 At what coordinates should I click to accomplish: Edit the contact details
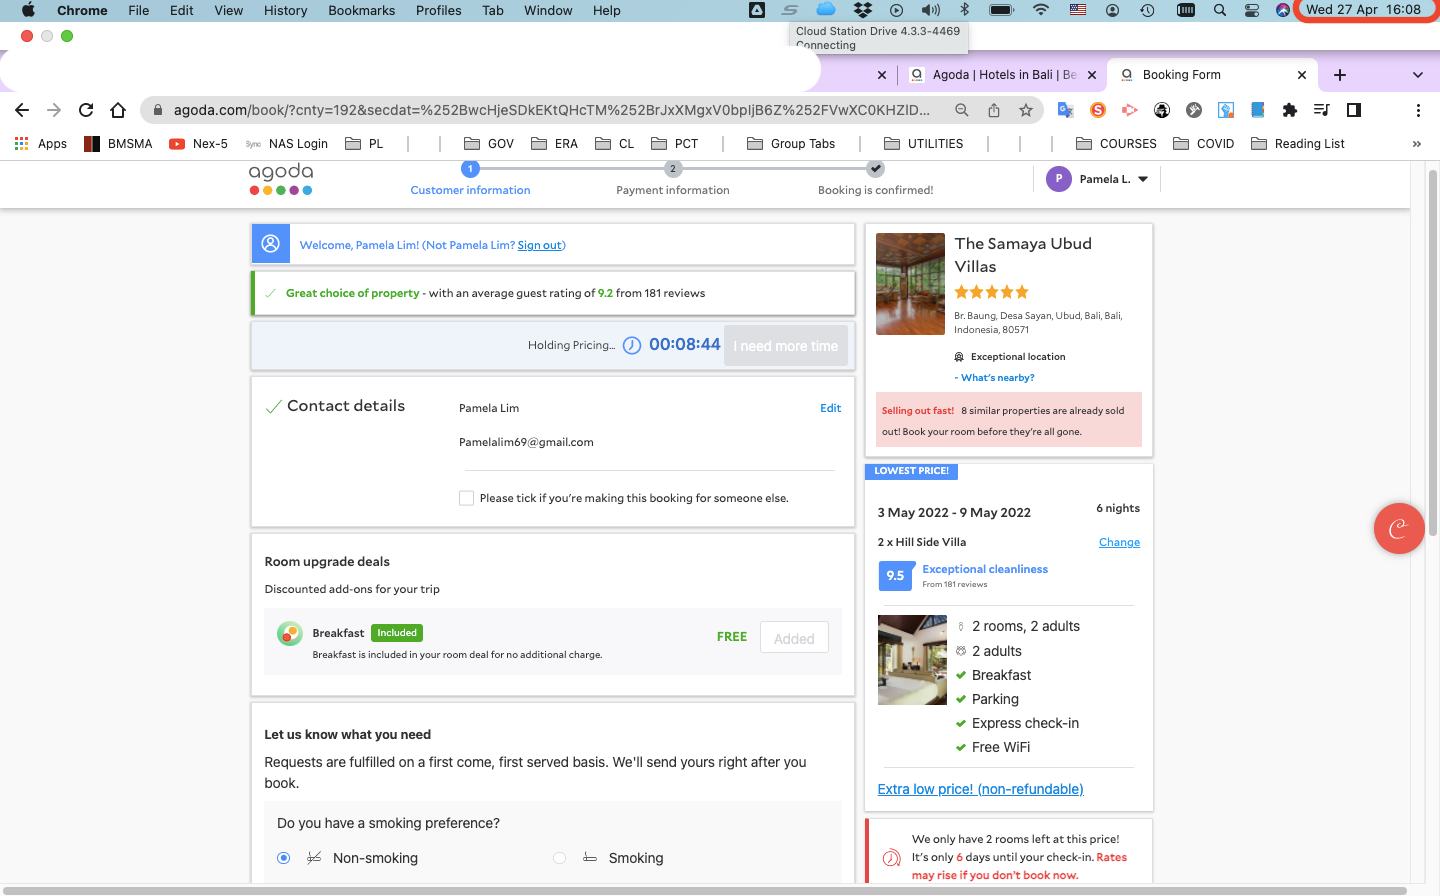830,408
